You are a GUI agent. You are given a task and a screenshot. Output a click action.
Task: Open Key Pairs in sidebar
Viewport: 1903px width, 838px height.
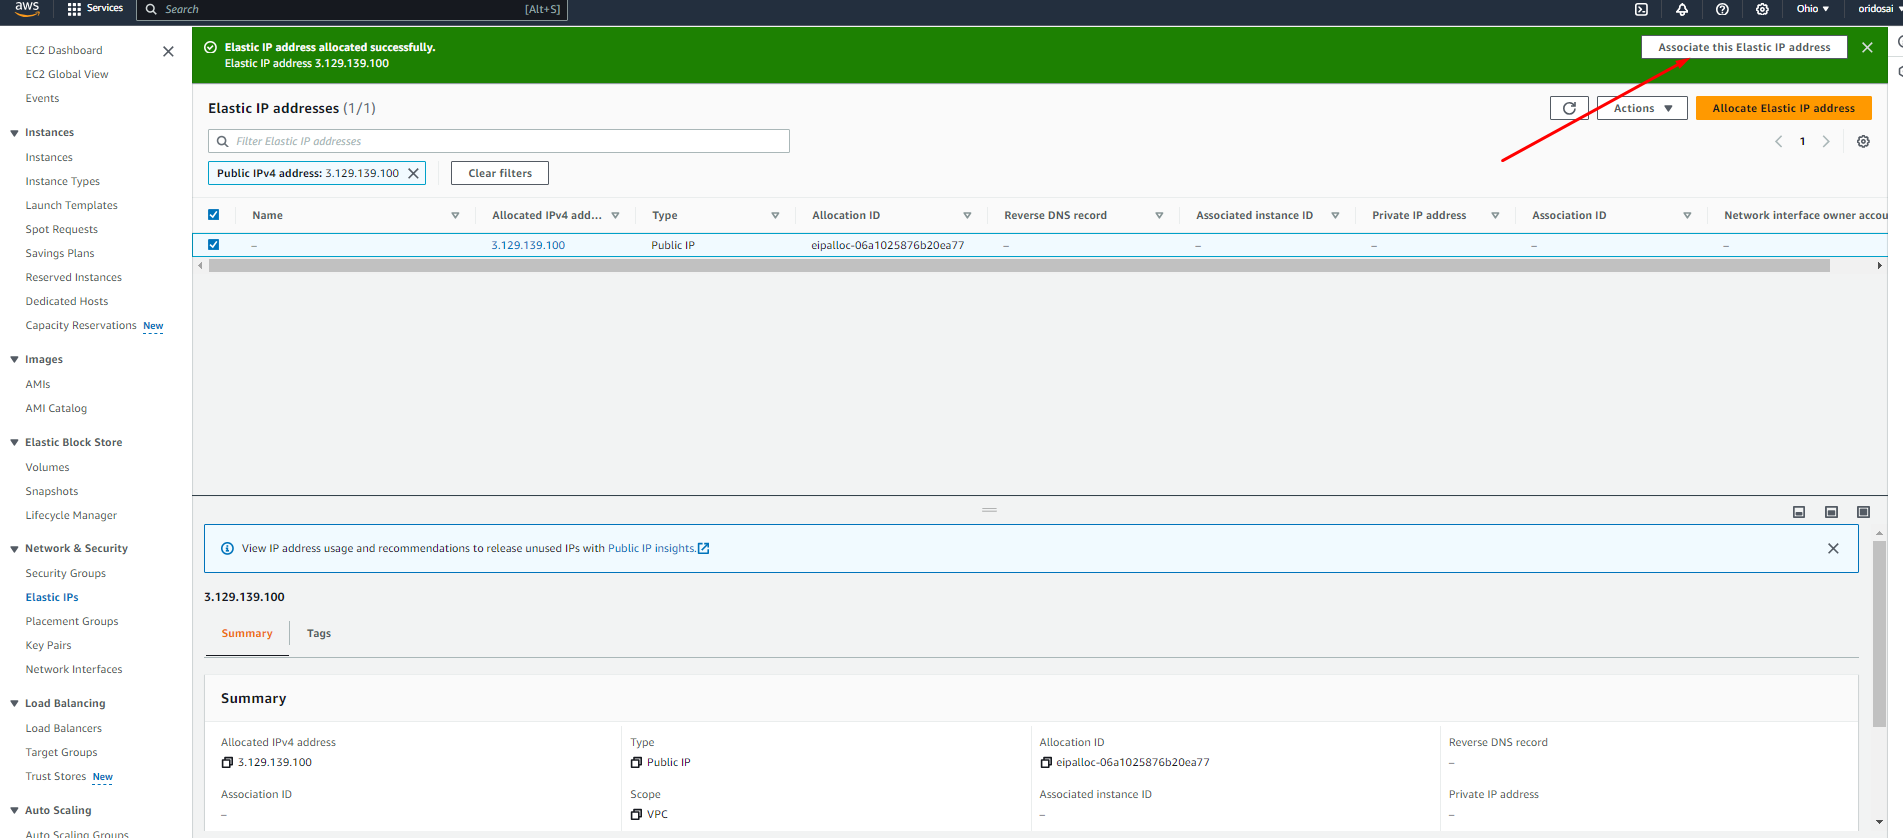pyautogui.click(x=49, y=646)
